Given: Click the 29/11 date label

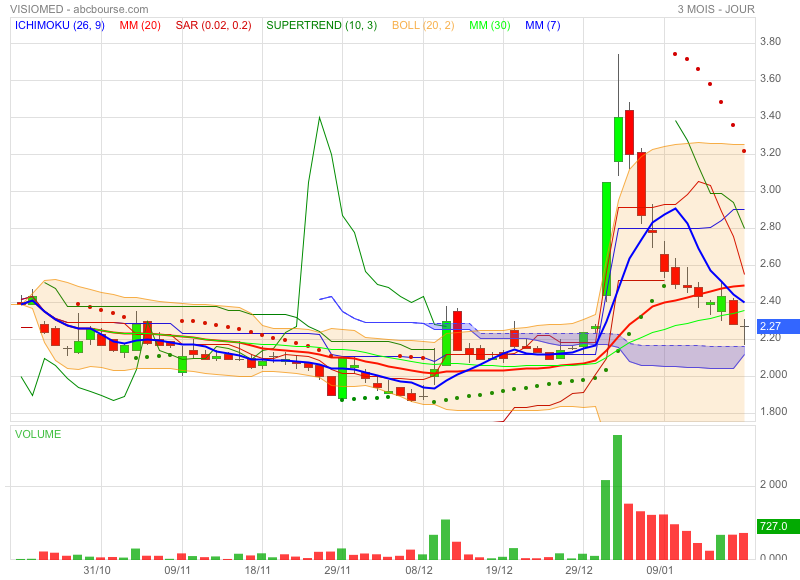Looking at the screenshot, I should (x=338, y=570).
